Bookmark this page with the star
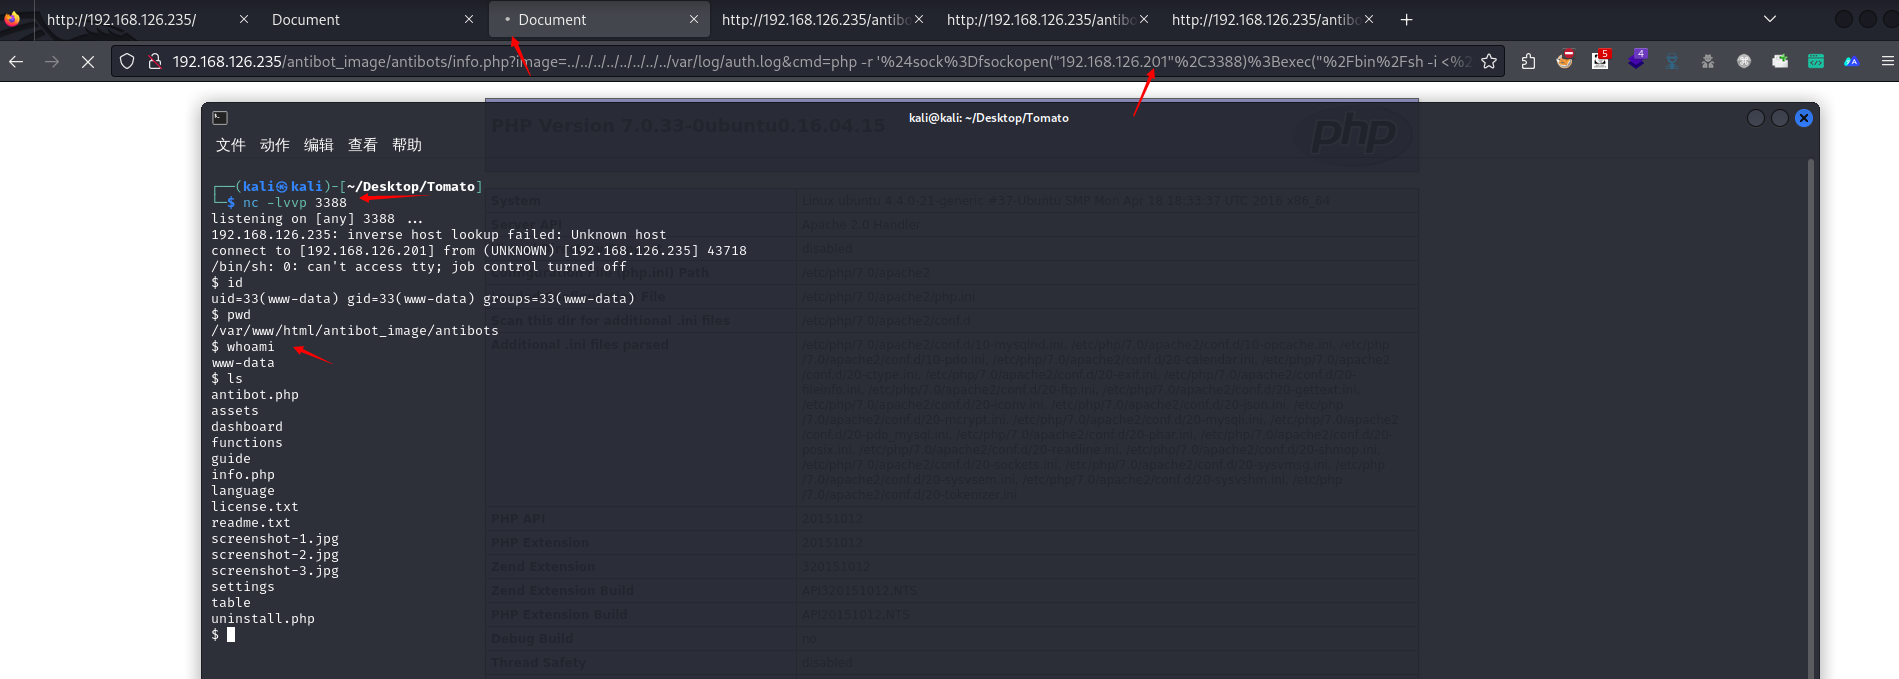 tap(1489, 61)
